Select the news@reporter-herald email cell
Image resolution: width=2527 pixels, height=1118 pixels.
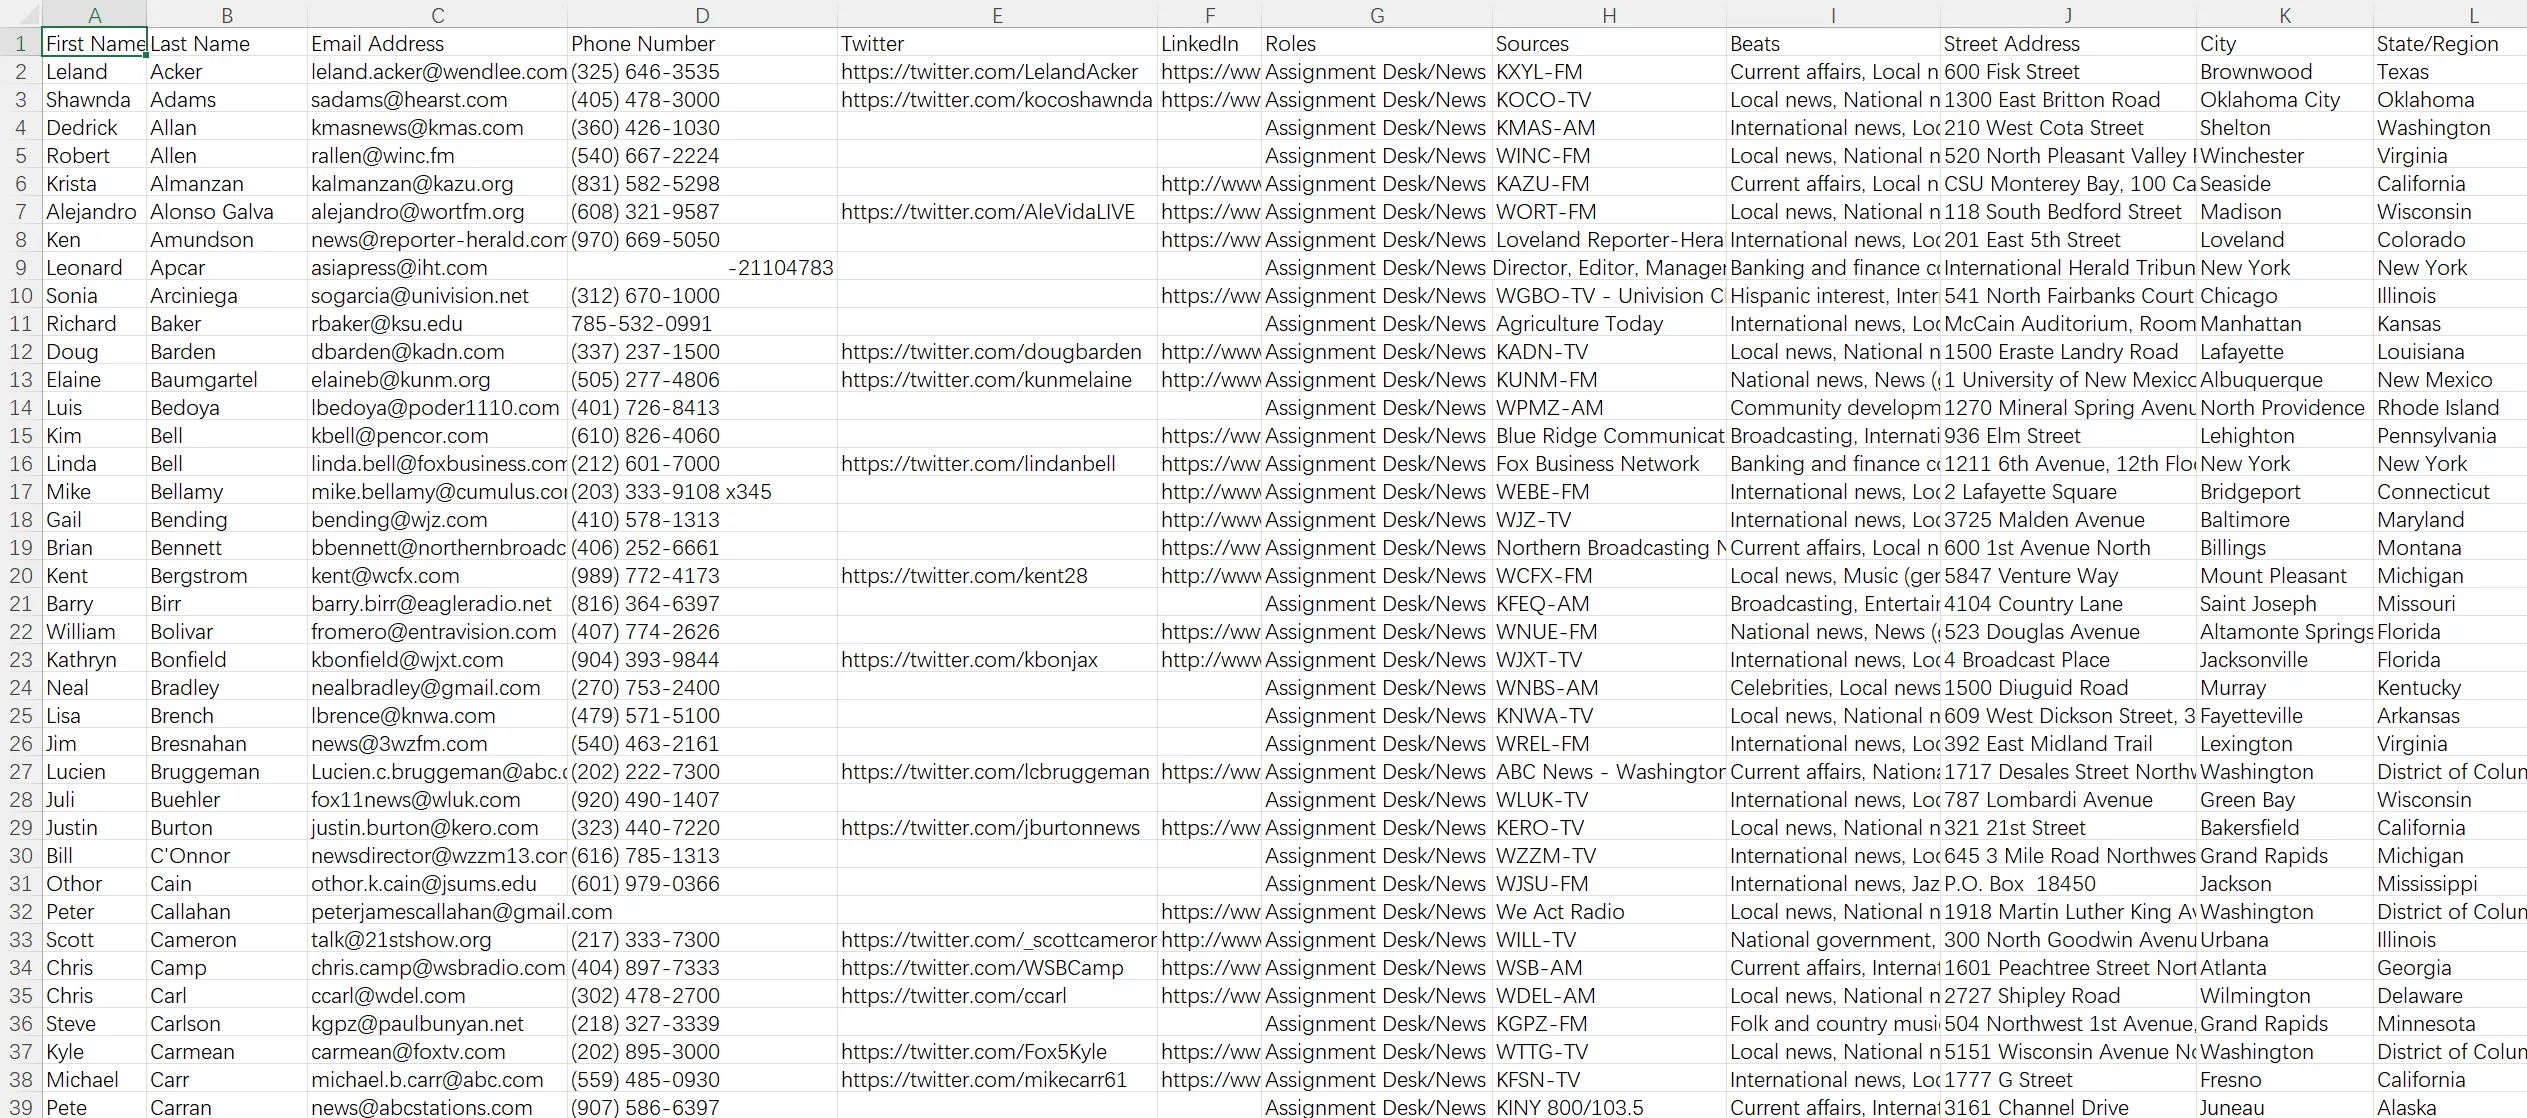tap(437, 240)
